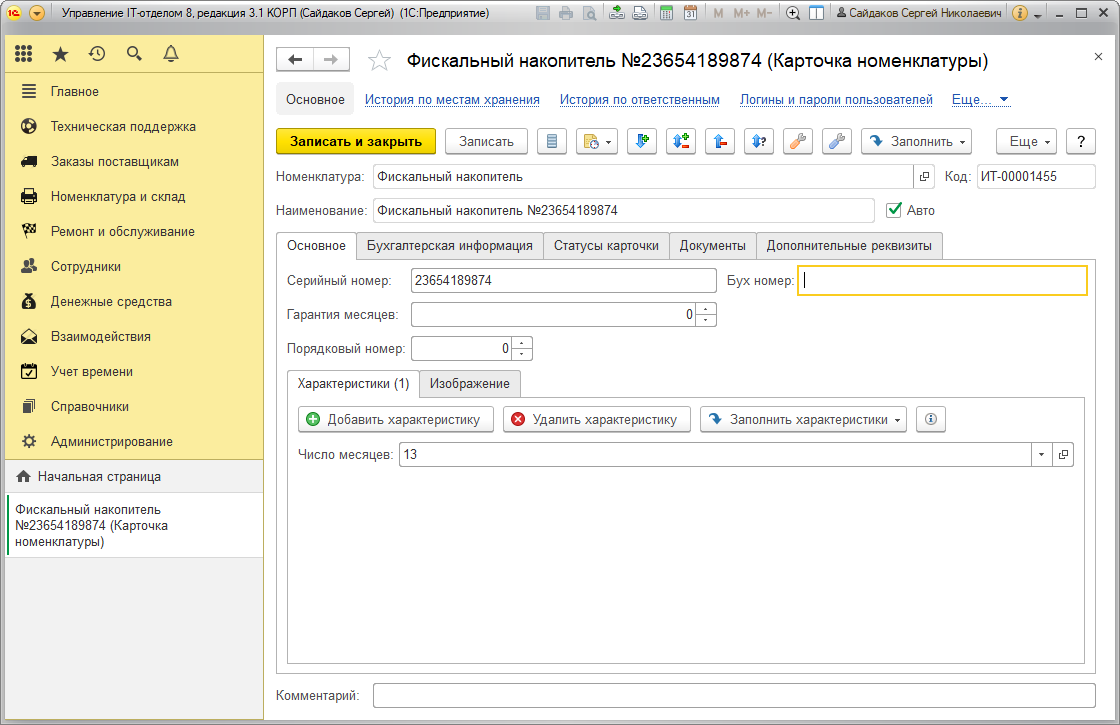Switch to Документы tab
Screen dimensions: 1120x725
tap(712, 246)
